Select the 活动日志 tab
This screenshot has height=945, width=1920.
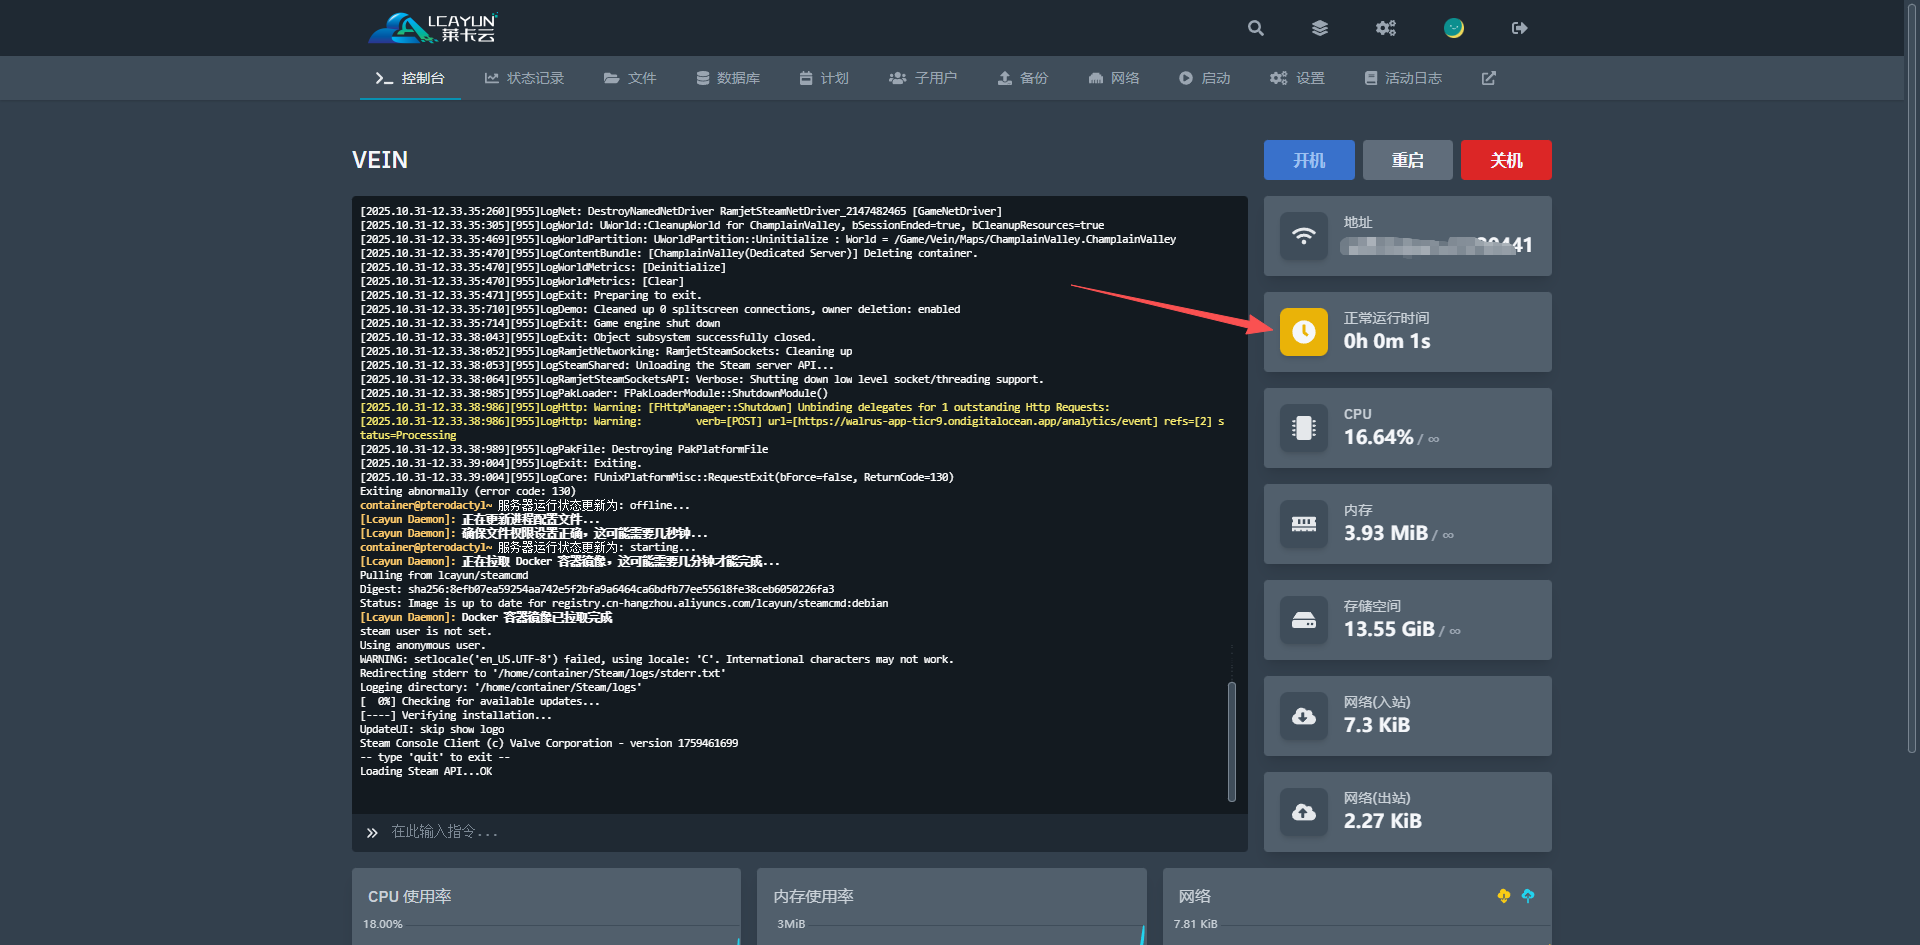click(x=1403, y=78)
